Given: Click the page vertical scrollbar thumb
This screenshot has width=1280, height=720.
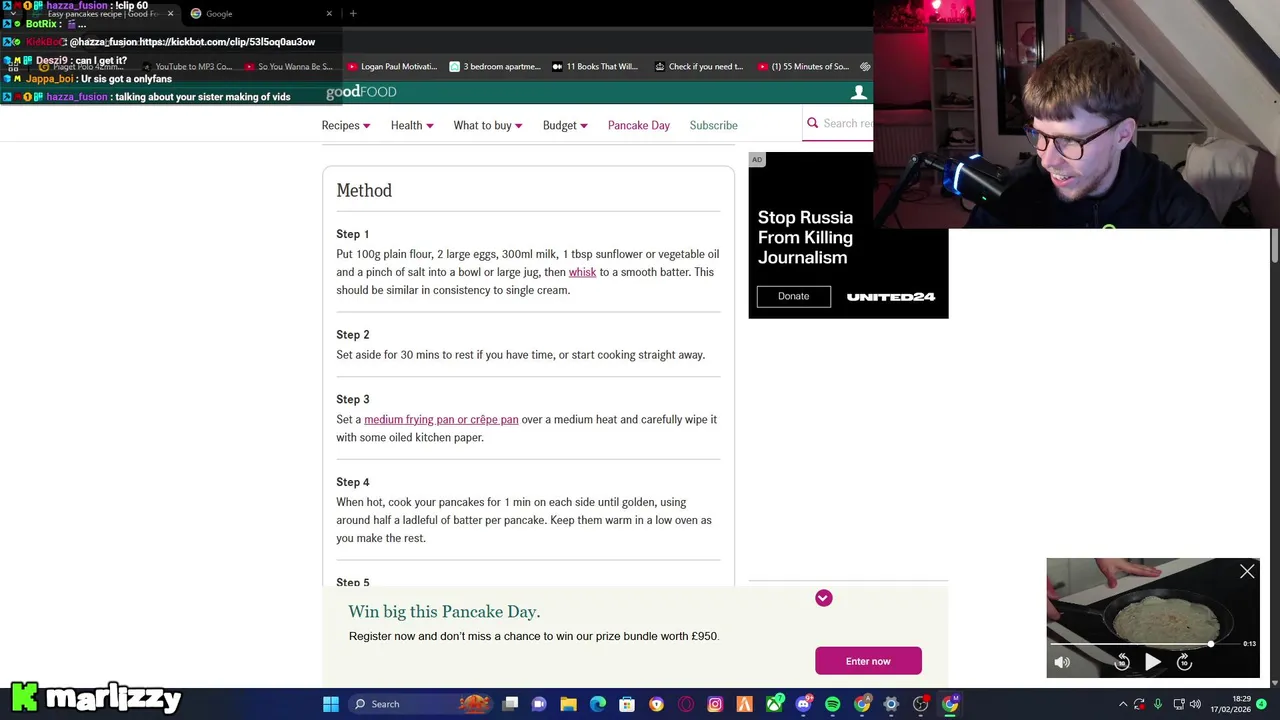Looking at the screenshot, I should (1274, 245).
